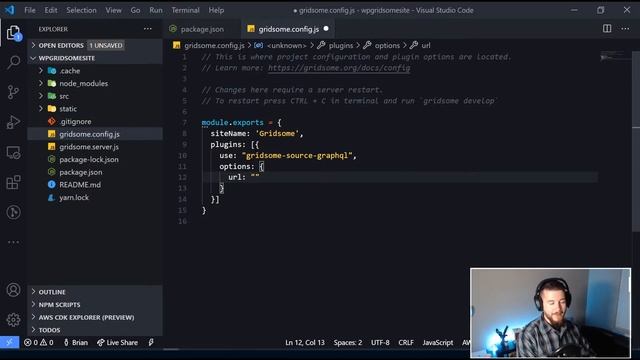Open the Accounts menu icon
640x360 pixels.
pos(13,290)
